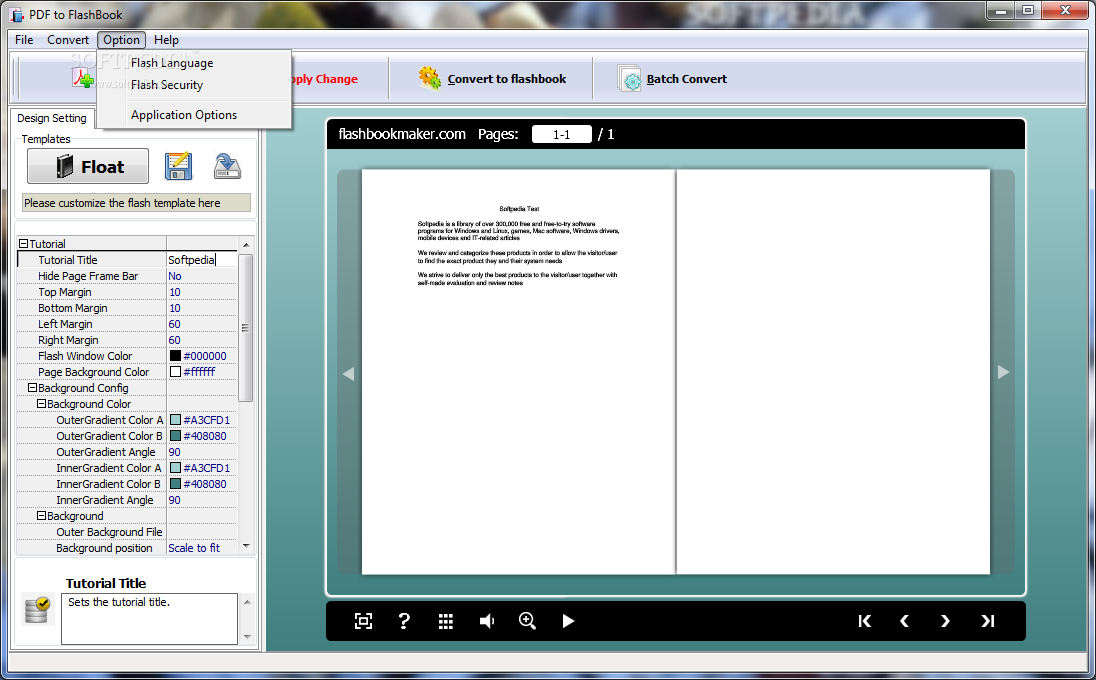Mute sound with the speaker icon
The image size is (1096, 680).
(x=486, y=621)
